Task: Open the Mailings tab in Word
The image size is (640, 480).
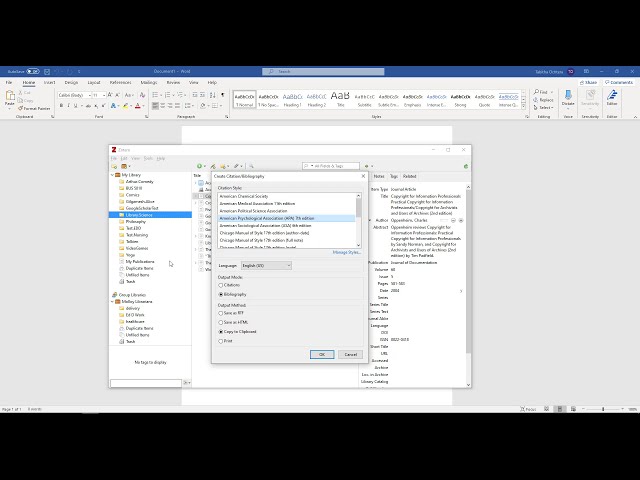Action: coord(149,82)
